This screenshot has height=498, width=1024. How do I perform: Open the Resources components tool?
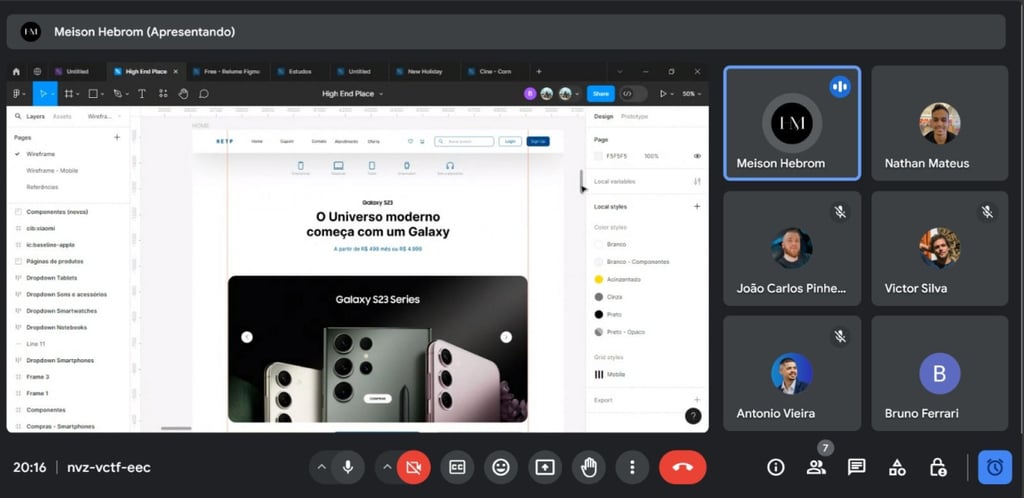click(163, 94)
